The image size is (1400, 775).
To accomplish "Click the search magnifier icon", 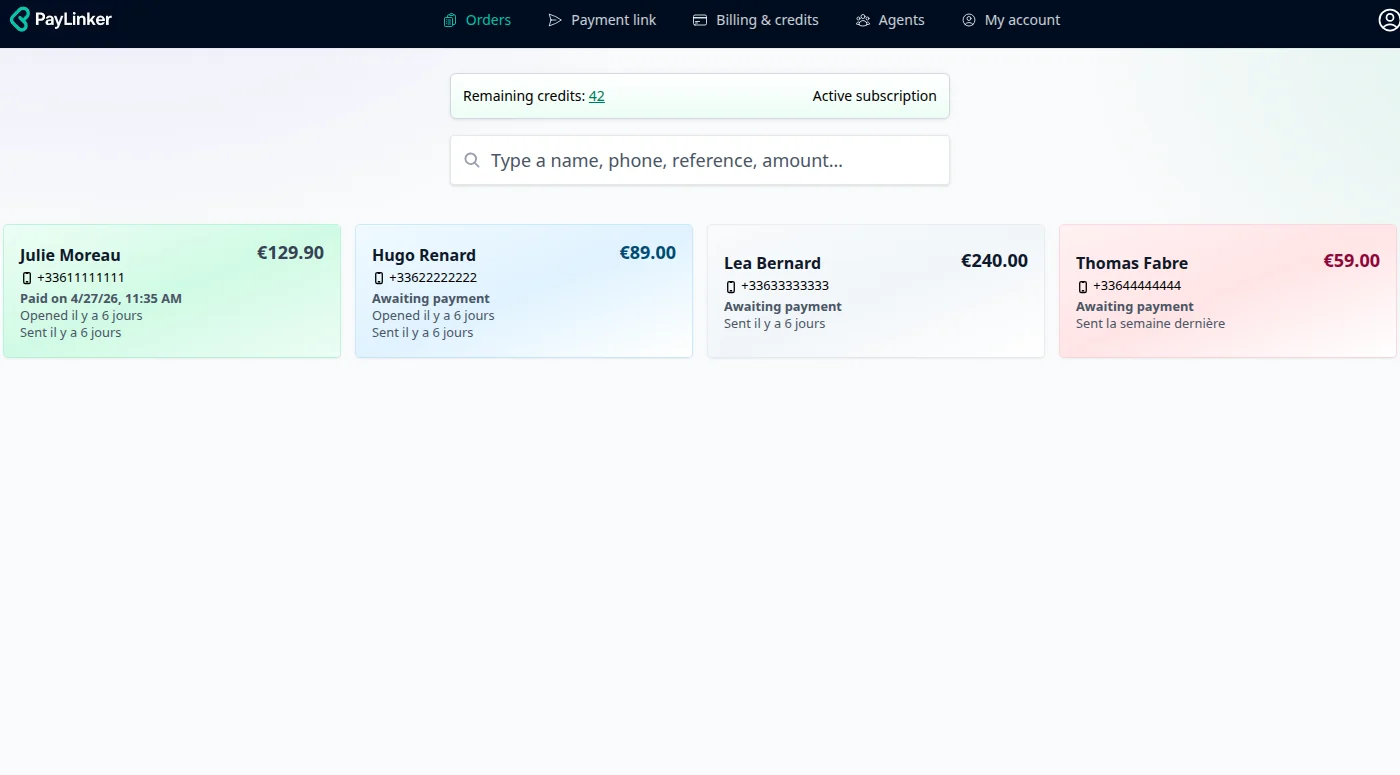I will [x=472, y=160].
